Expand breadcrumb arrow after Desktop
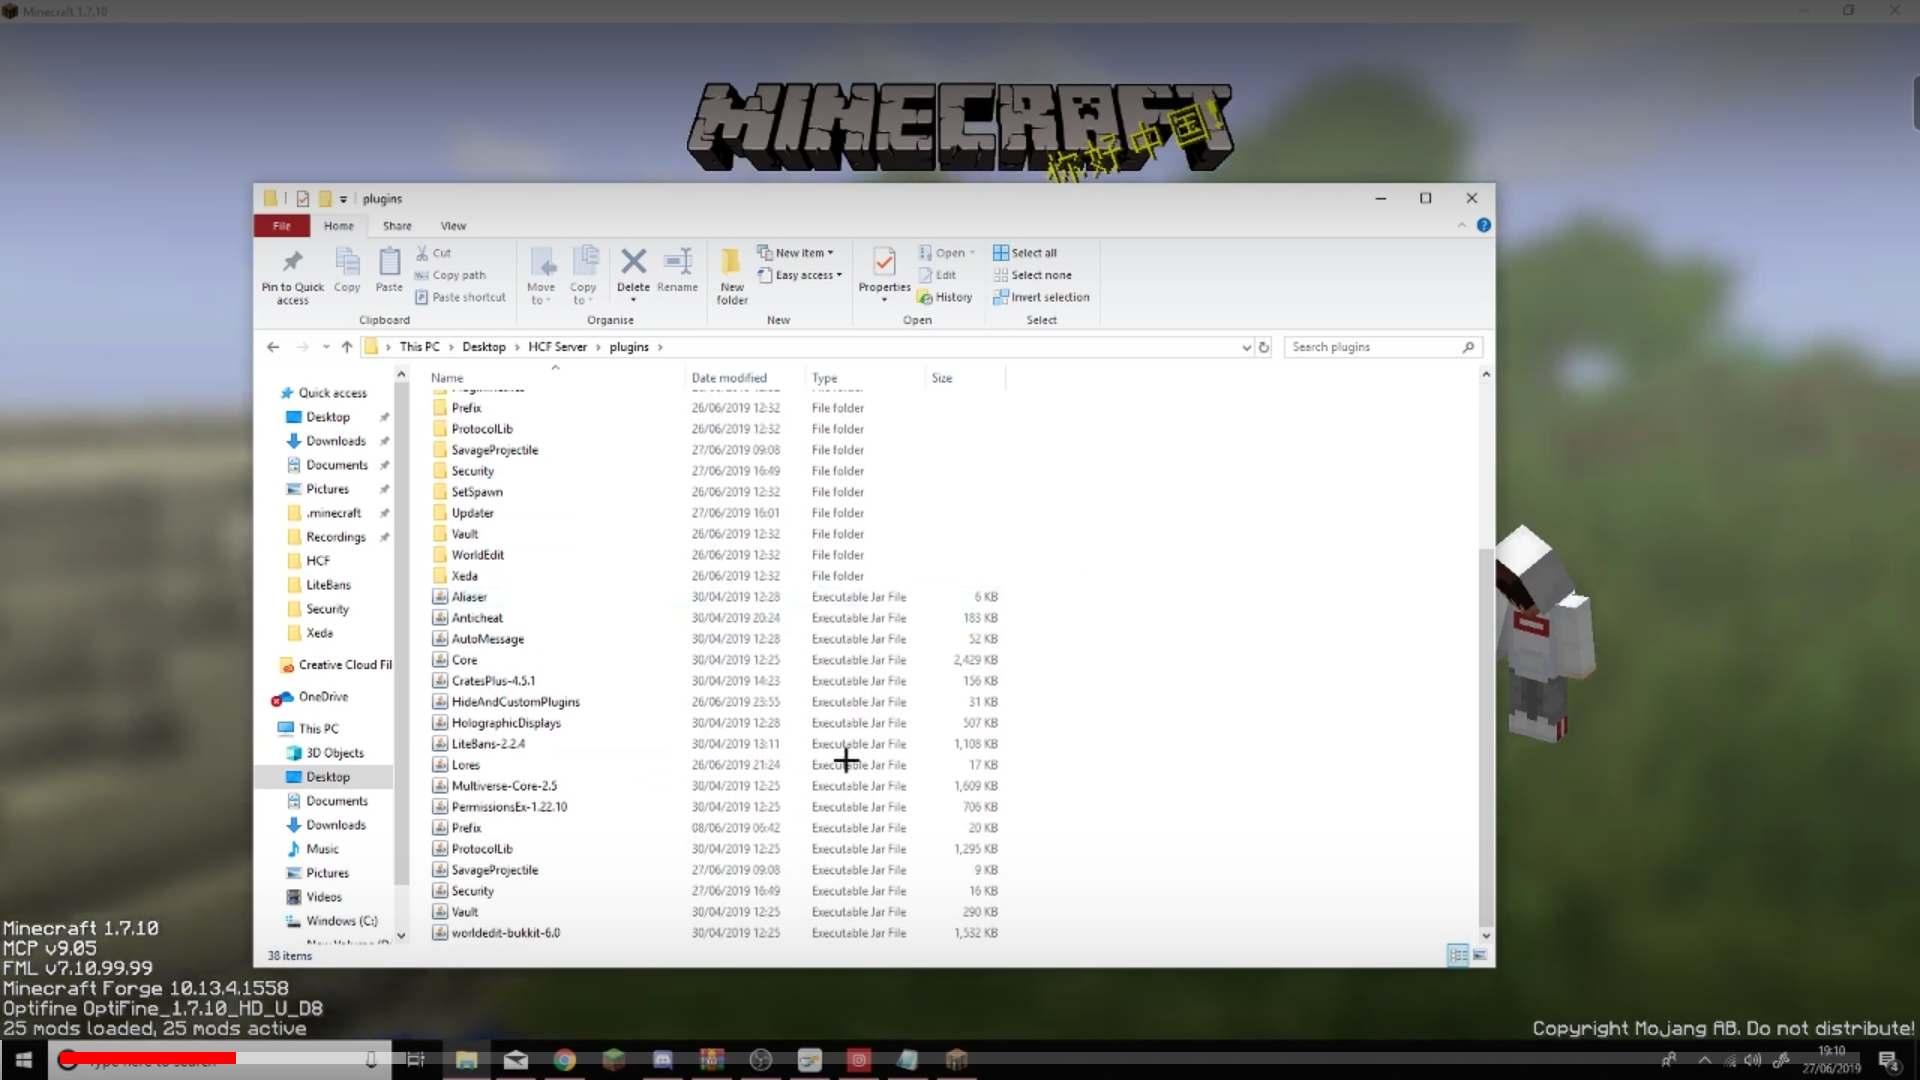 coord(517,347)
